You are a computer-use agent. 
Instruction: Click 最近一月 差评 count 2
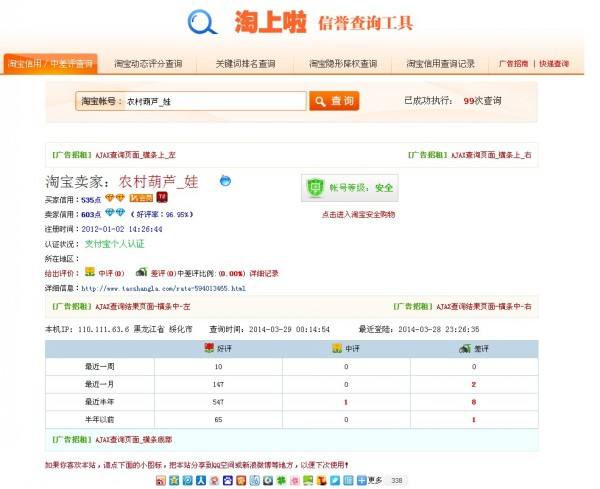pyautogui.click(x=474, y=384)
